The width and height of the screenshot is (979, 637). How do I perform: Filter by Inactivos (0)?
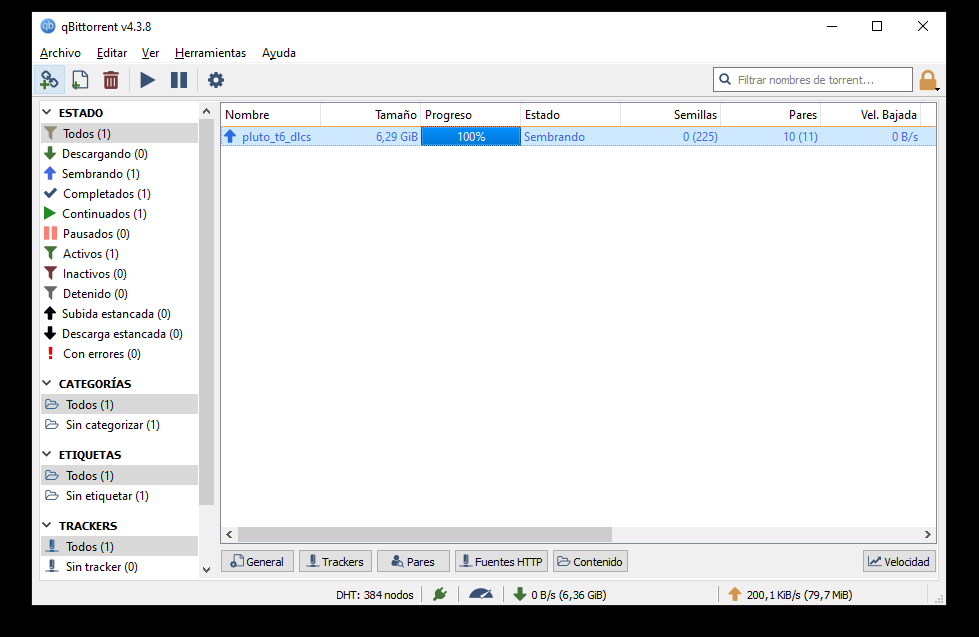click(x=119, y=274)
